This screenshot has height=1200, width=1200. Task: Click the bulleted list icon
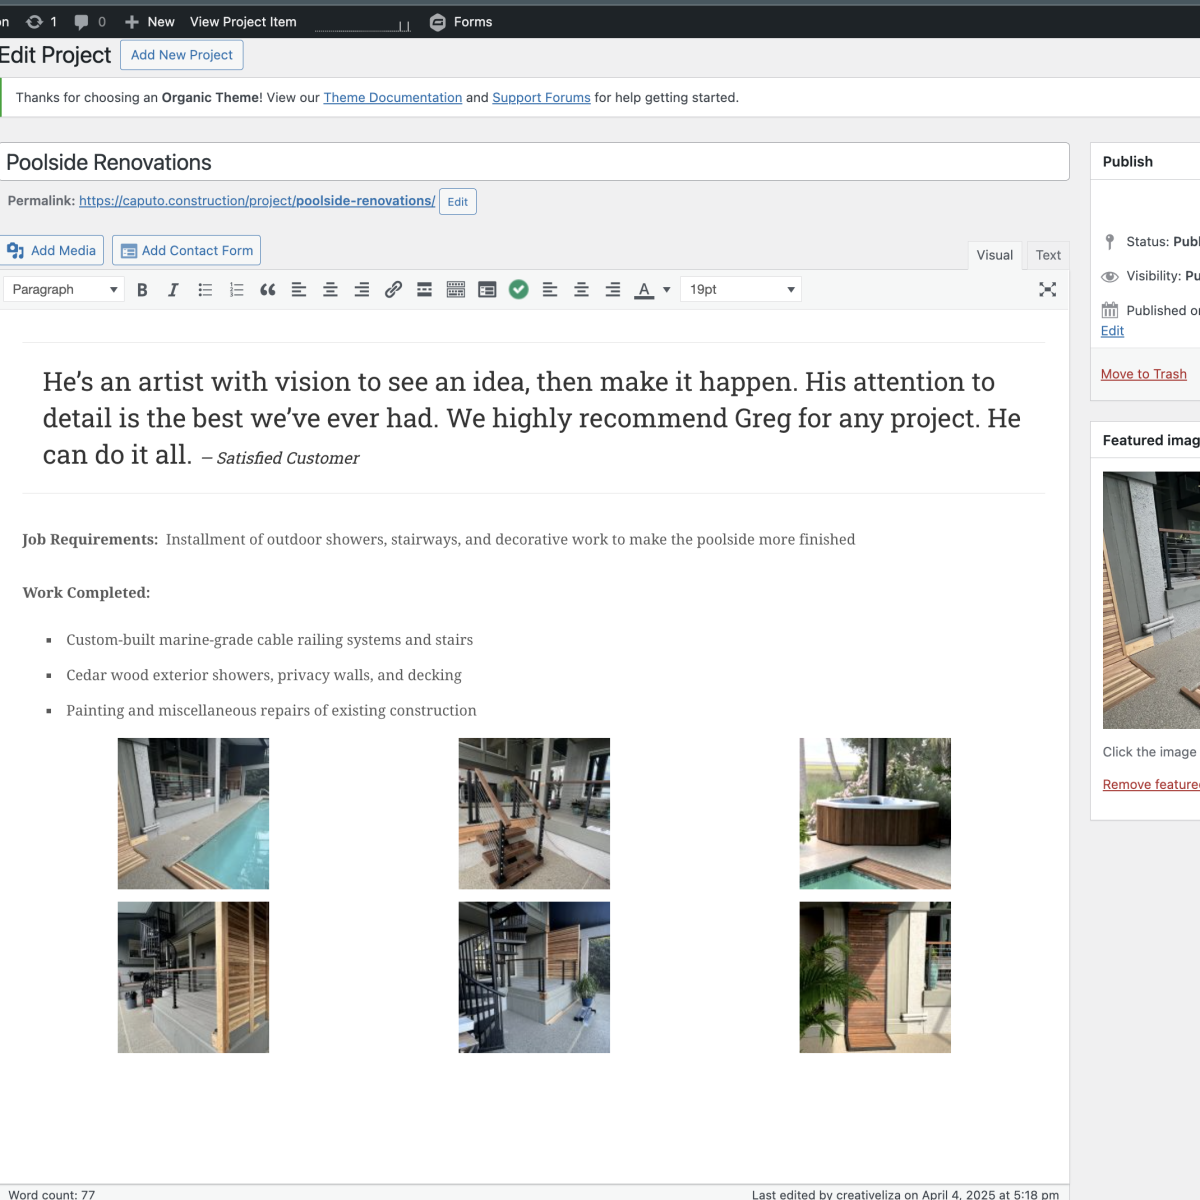point(205,290)
